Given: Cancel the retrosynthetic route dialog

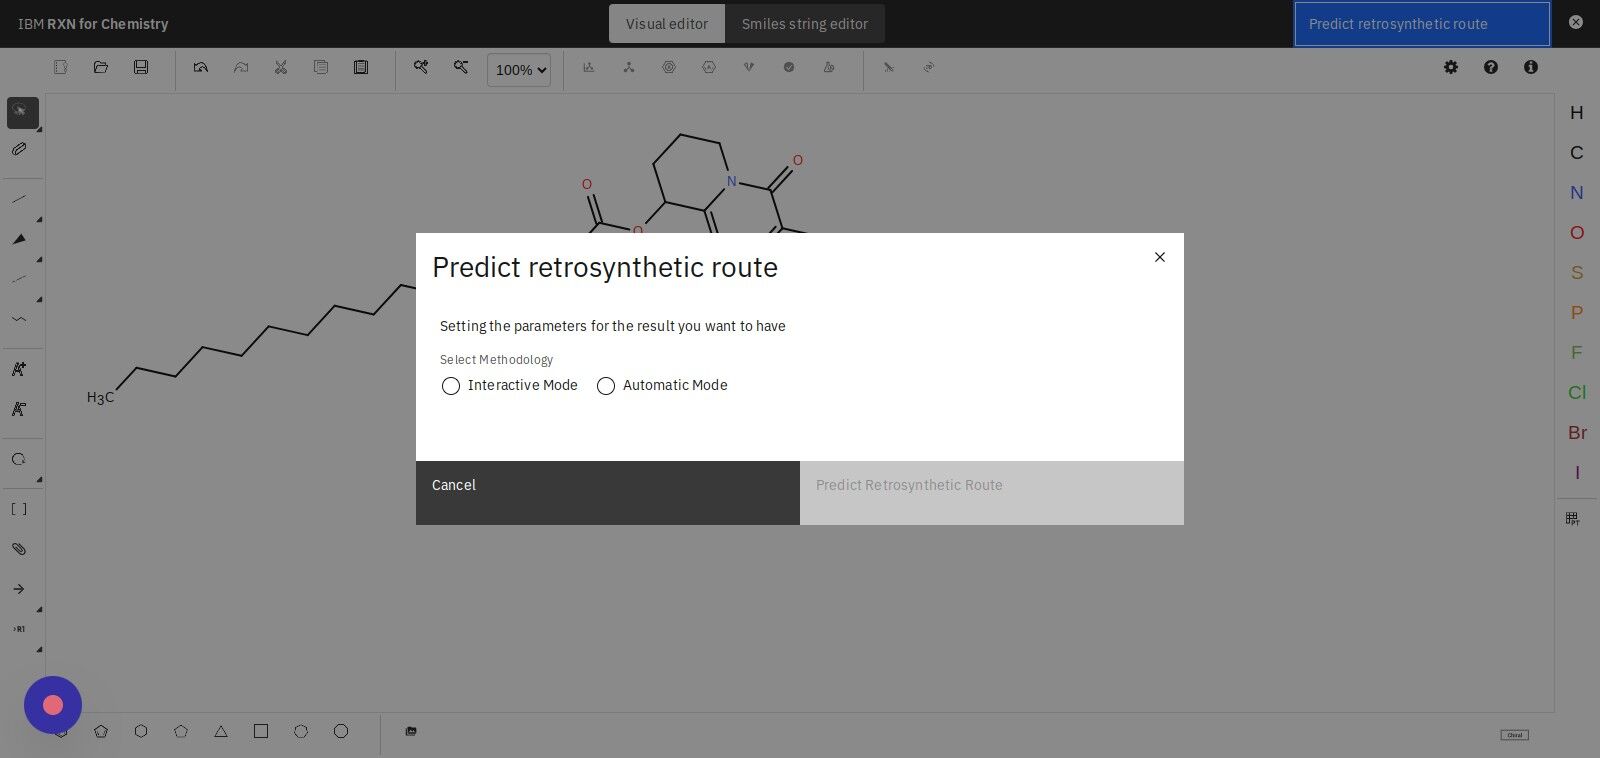Looking at the screenshot, I should click(x=608, y=493).
